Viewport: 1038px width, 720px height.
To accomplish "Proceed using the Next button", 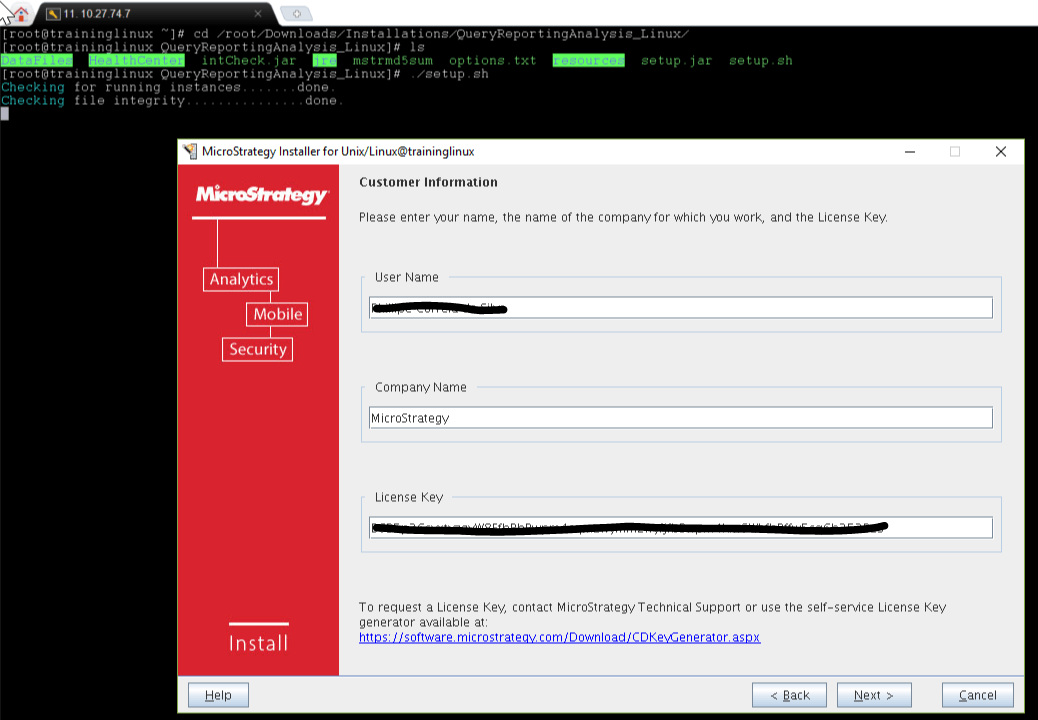I will click(873, 695).
